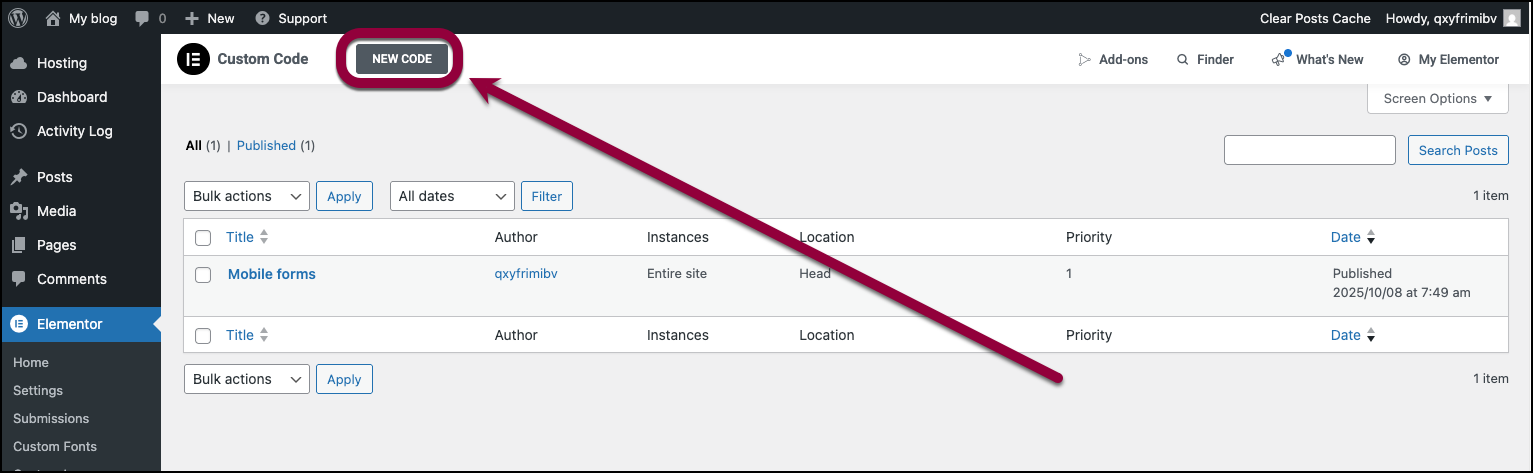Open the All dates filter dropdown
Viewport: 1533px width, 473px height.
452,196
